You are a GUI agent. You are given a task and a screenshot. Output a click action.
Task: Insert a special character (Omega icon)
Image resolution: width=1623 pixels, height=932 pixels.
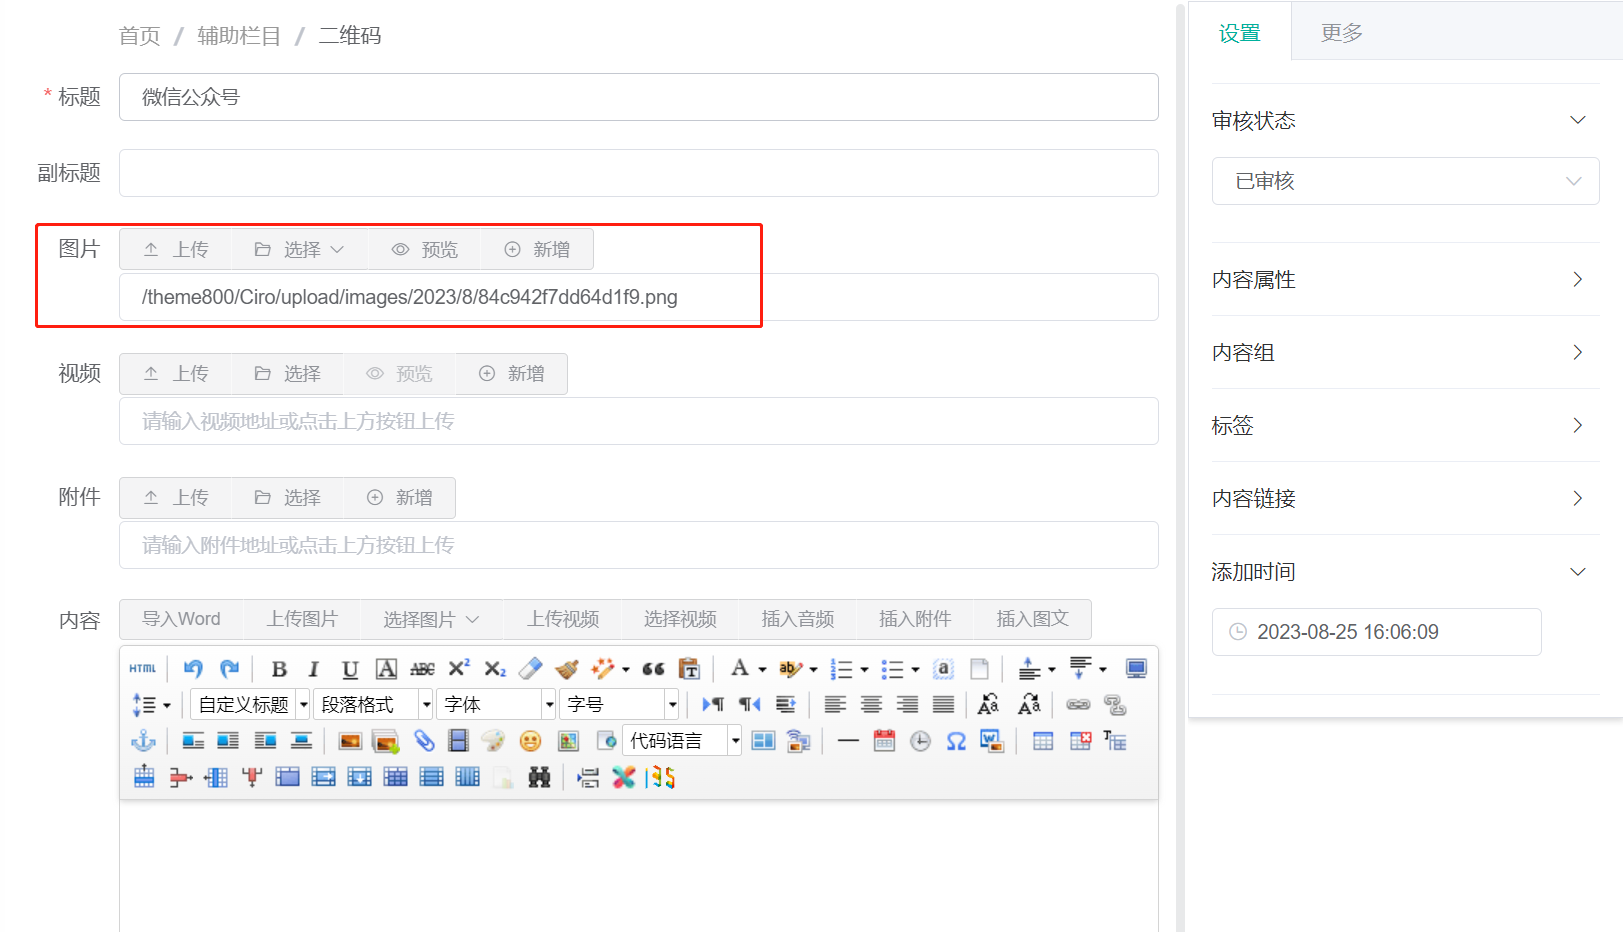coord(955,740)
